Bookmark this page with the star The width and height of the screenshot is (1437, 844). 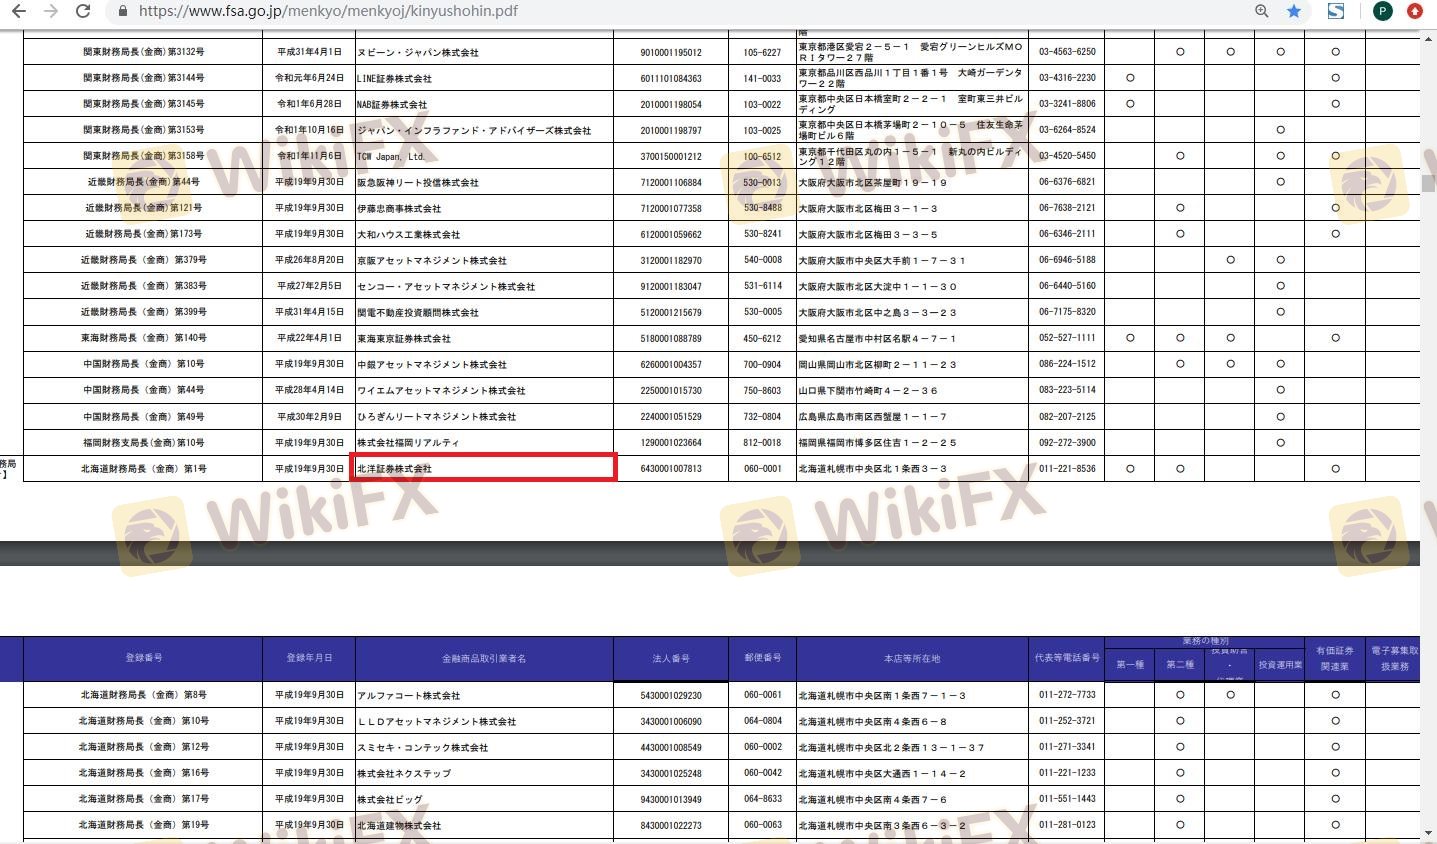[x=1294, y=11]
